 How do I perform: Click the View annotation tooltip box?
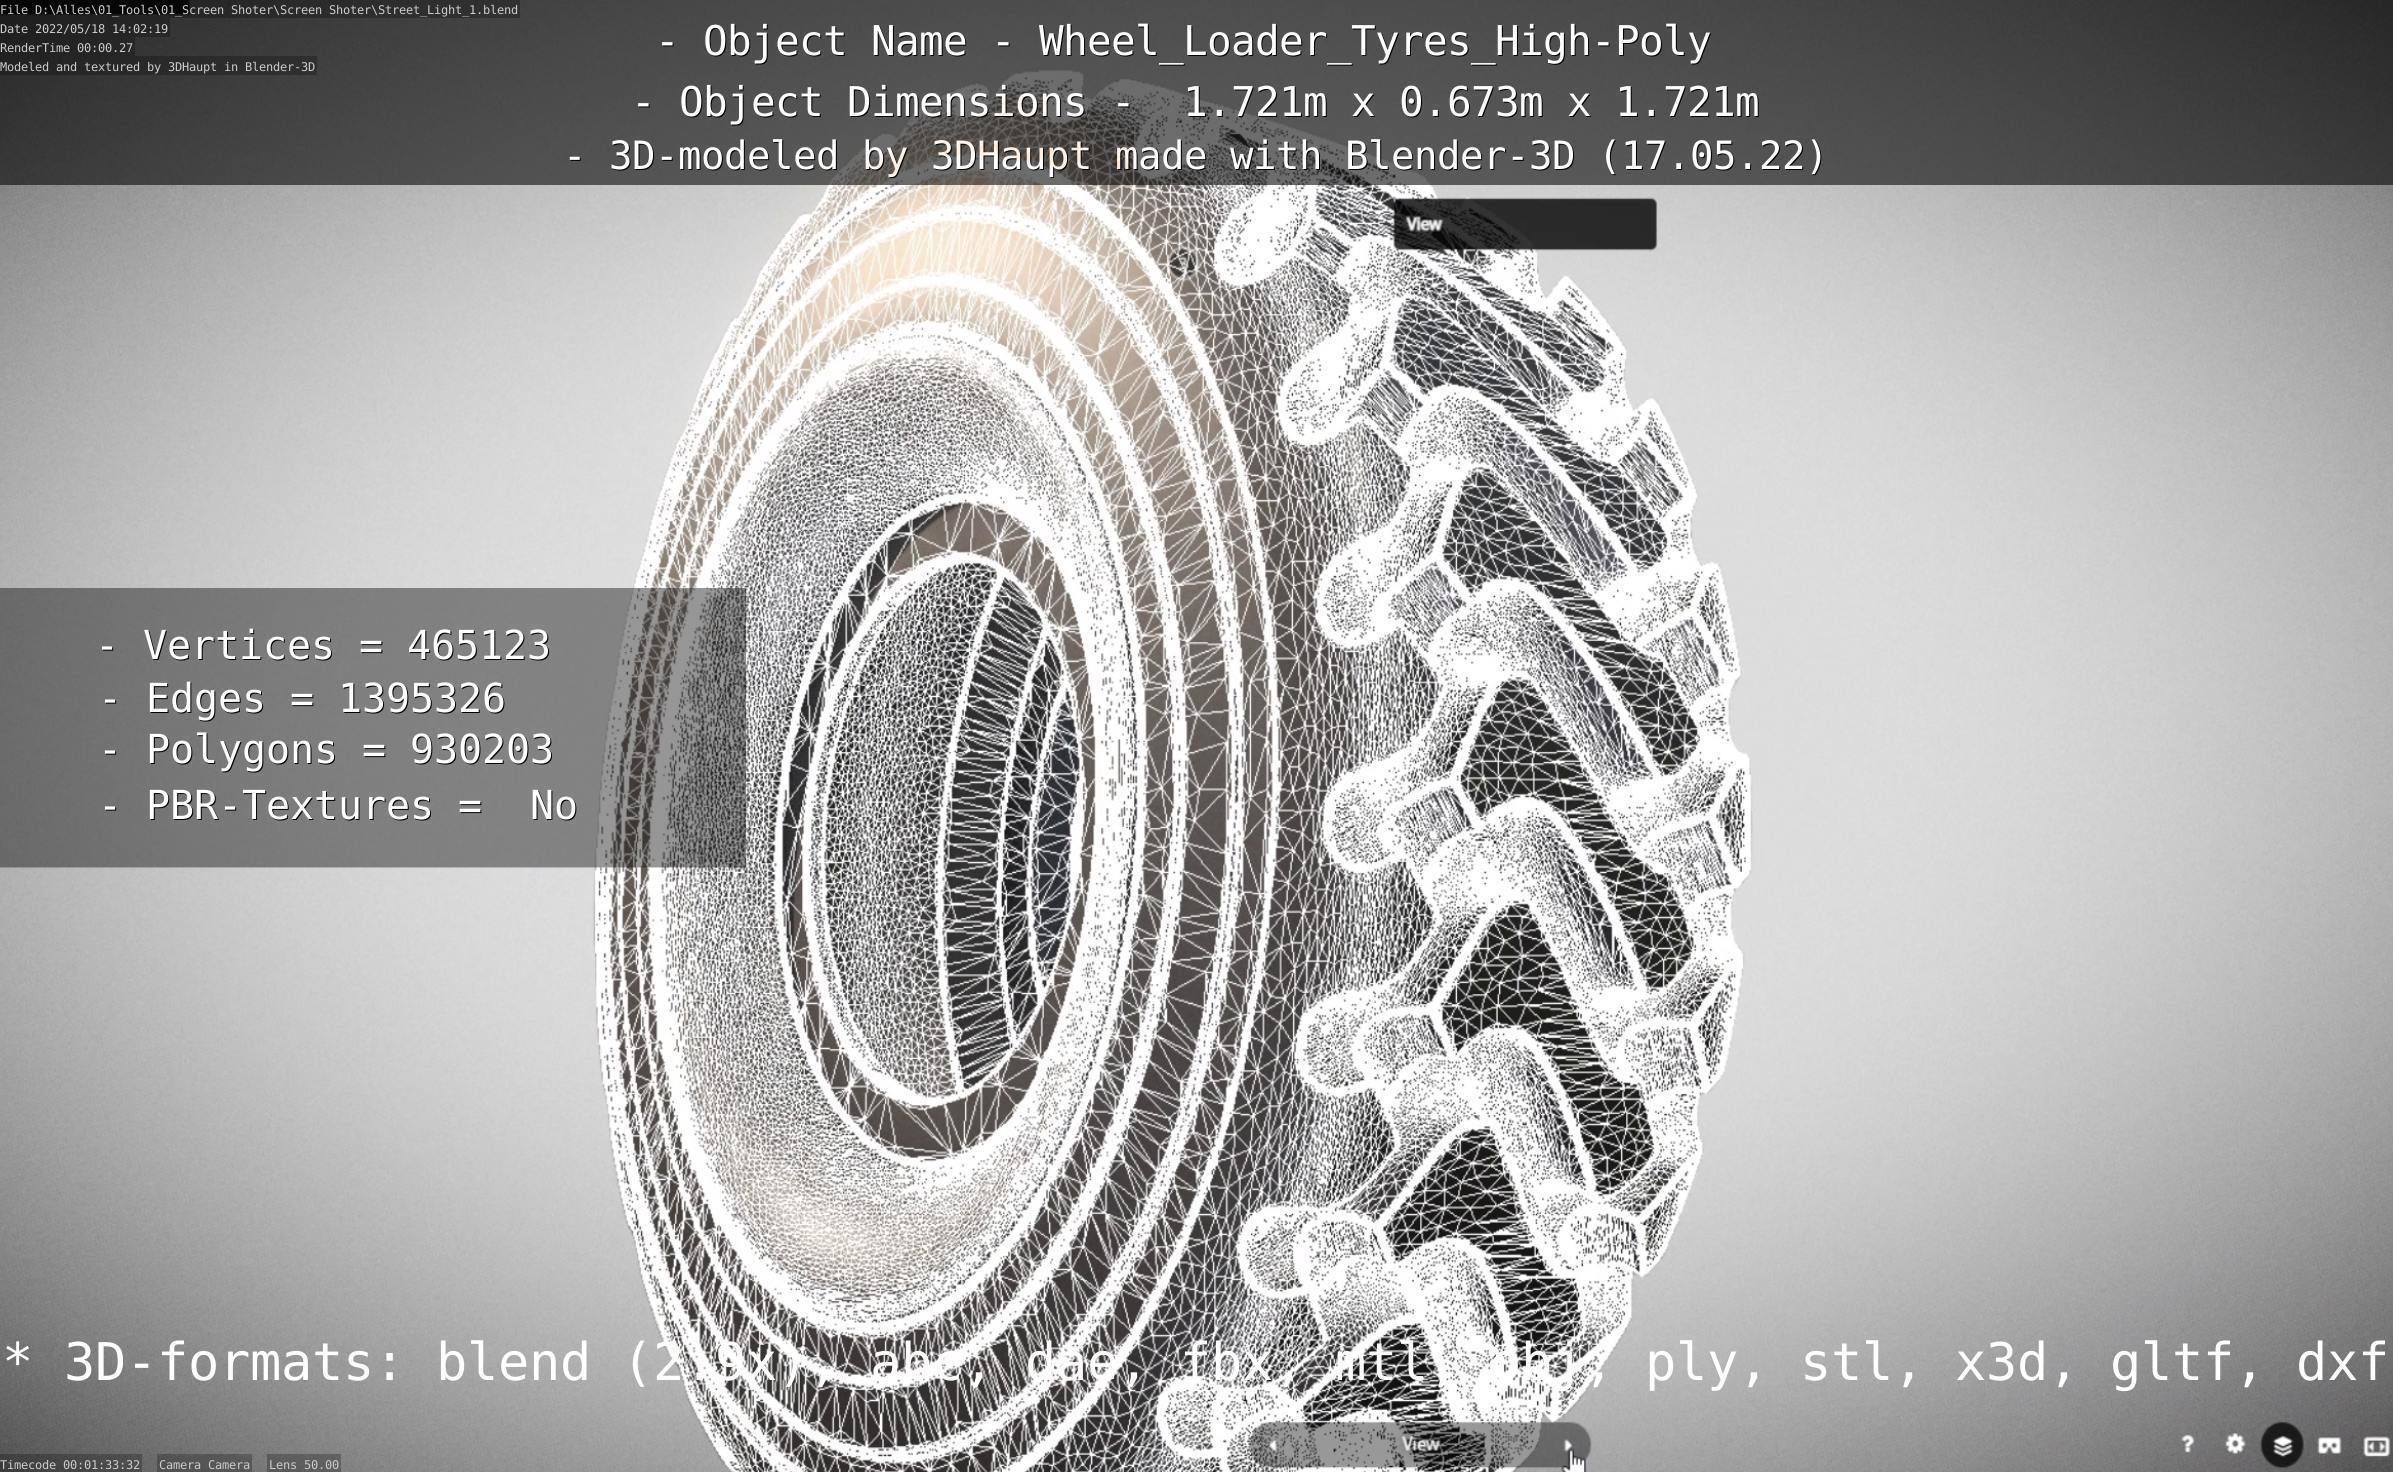coord(1524,224)
